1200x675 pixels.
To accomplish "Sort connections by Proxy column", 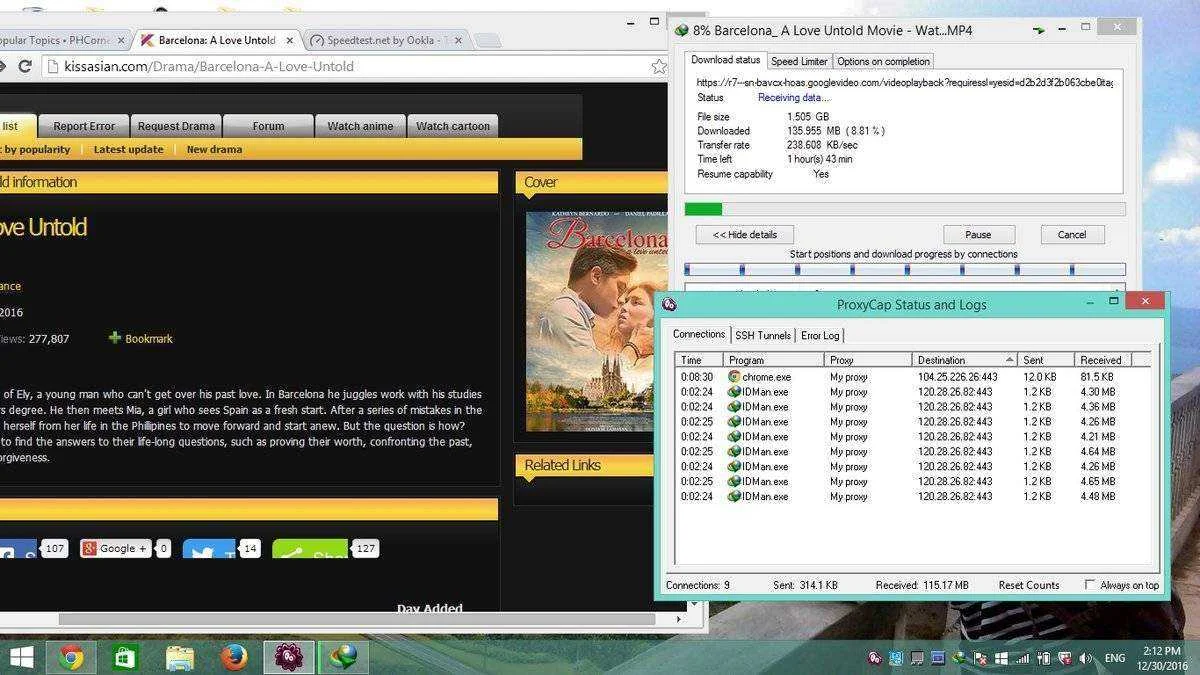I will (x=868, y=360).
